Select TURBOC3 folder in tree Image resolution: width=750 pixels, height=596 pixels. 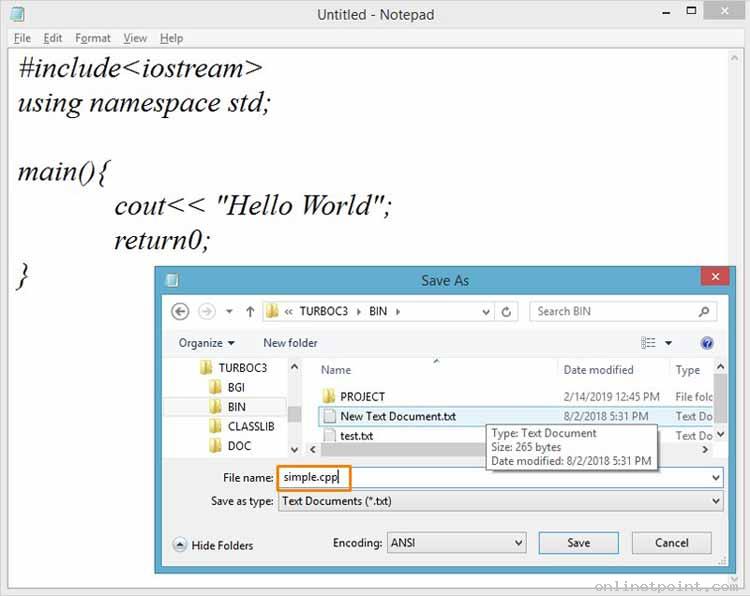point(233,367)
